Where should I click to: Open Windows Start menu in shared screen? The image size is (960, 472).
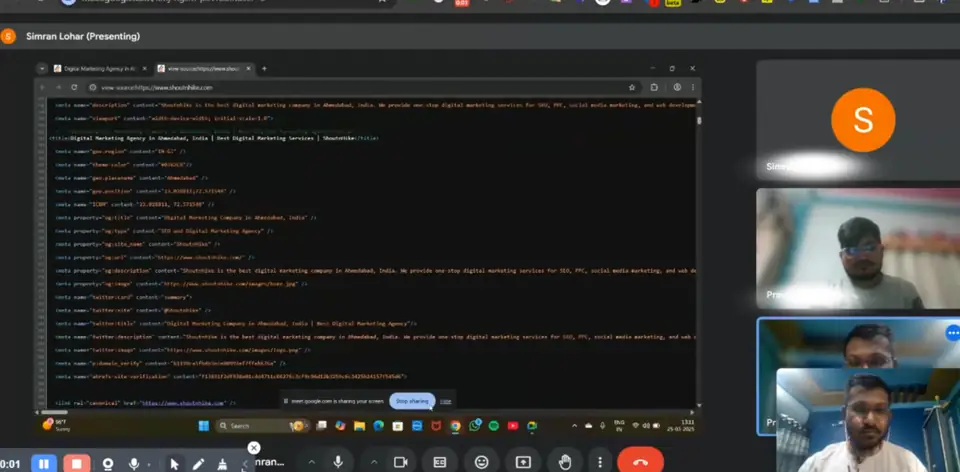[203, 425]
